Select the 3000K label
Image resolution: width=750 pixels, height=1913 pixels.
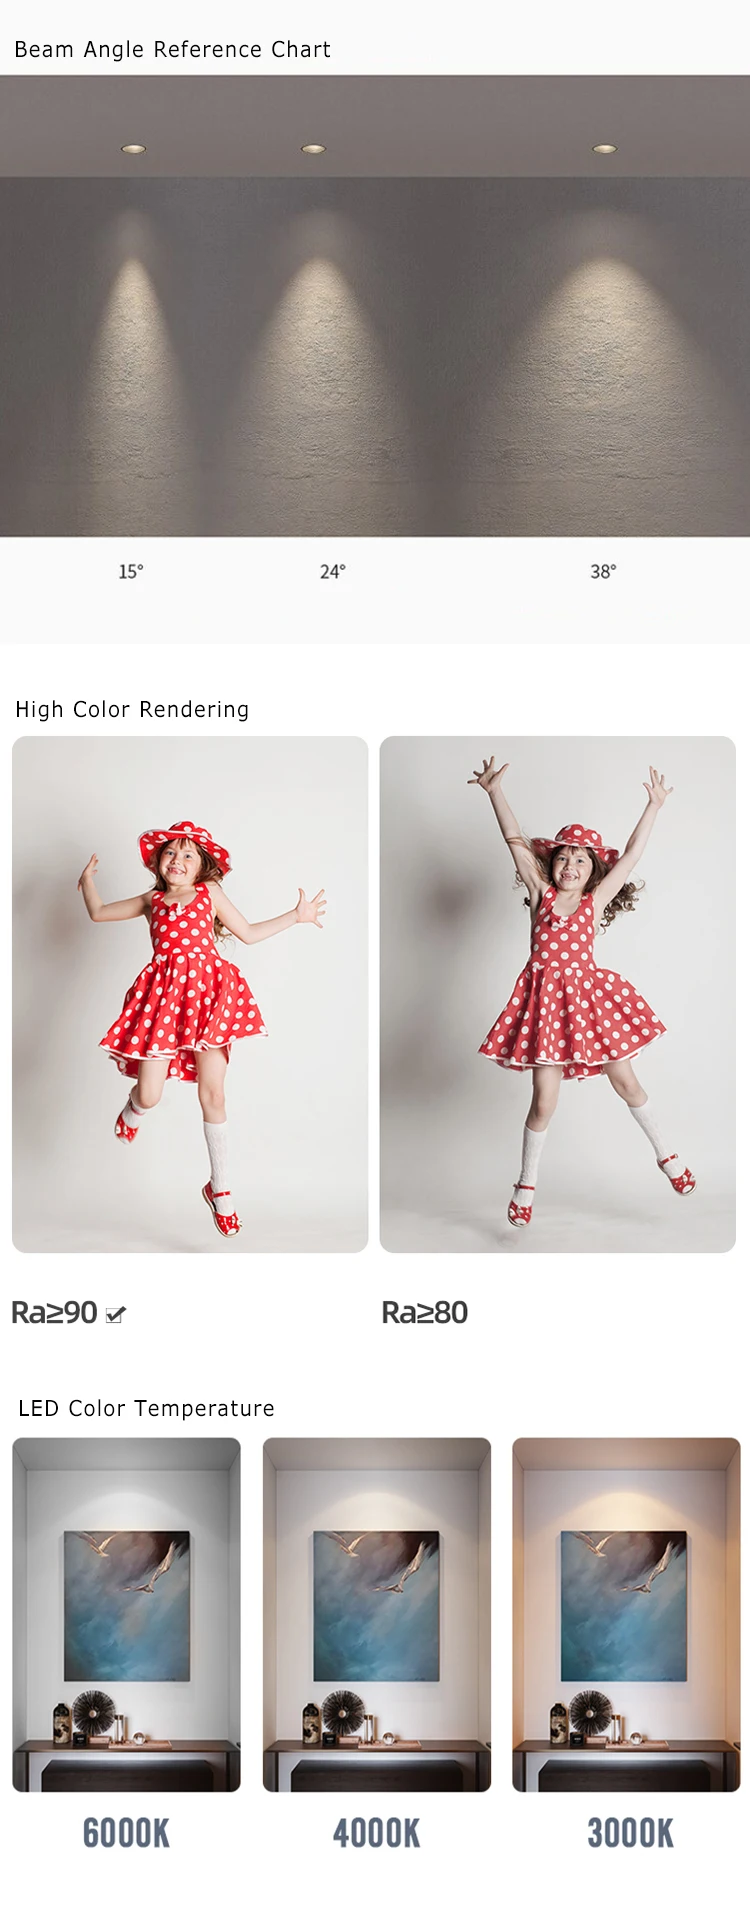pos(630,1833)
